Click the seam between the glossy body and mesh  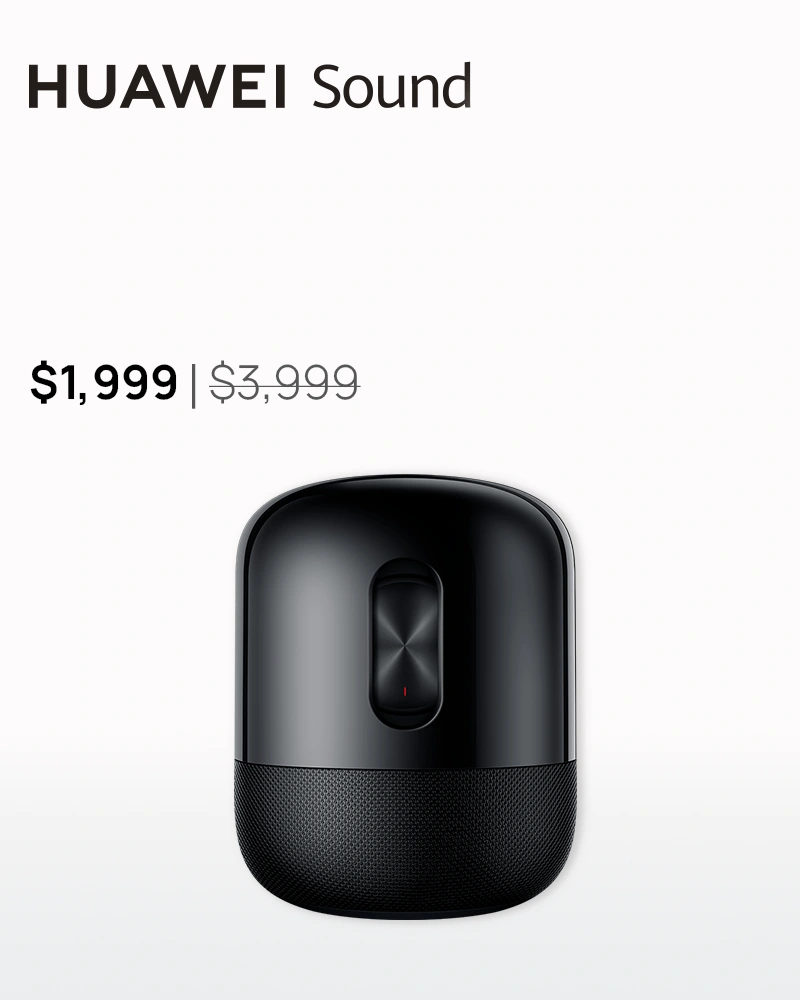coord(405,763)
